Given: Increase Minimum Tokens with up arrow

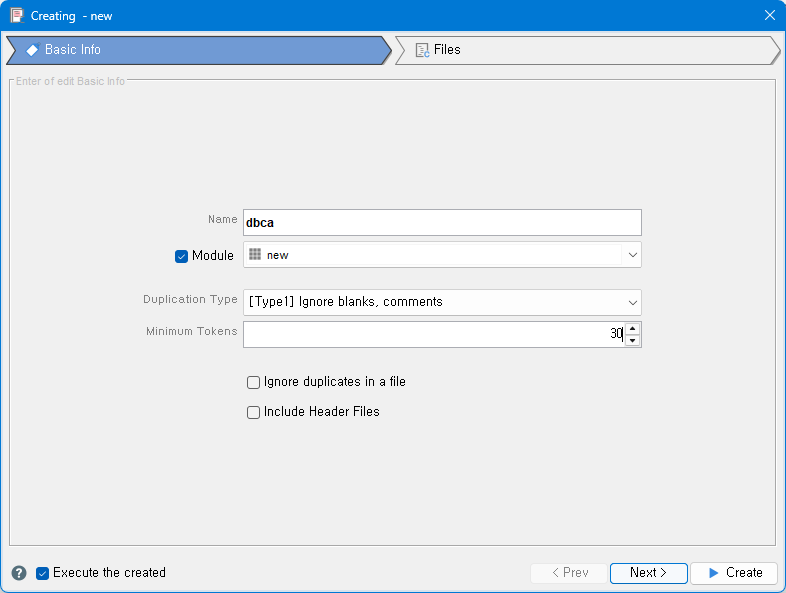Looking at the screenshot, I should pyautogui.click(x=632, y=328).
